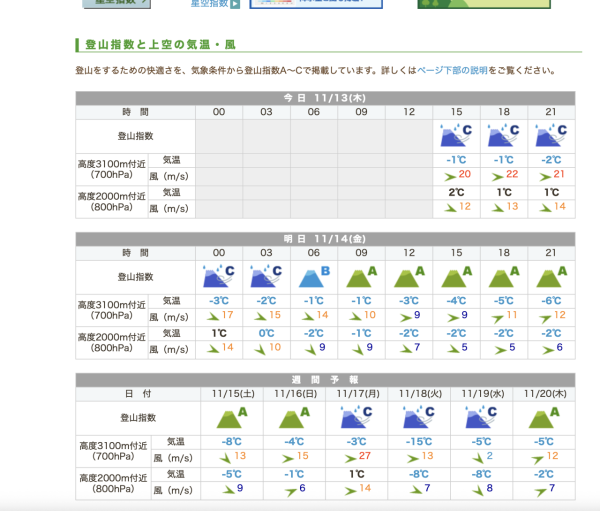
Task: Click tomorrow's 03:00 climbing index C icon
Action: (266, 276)
